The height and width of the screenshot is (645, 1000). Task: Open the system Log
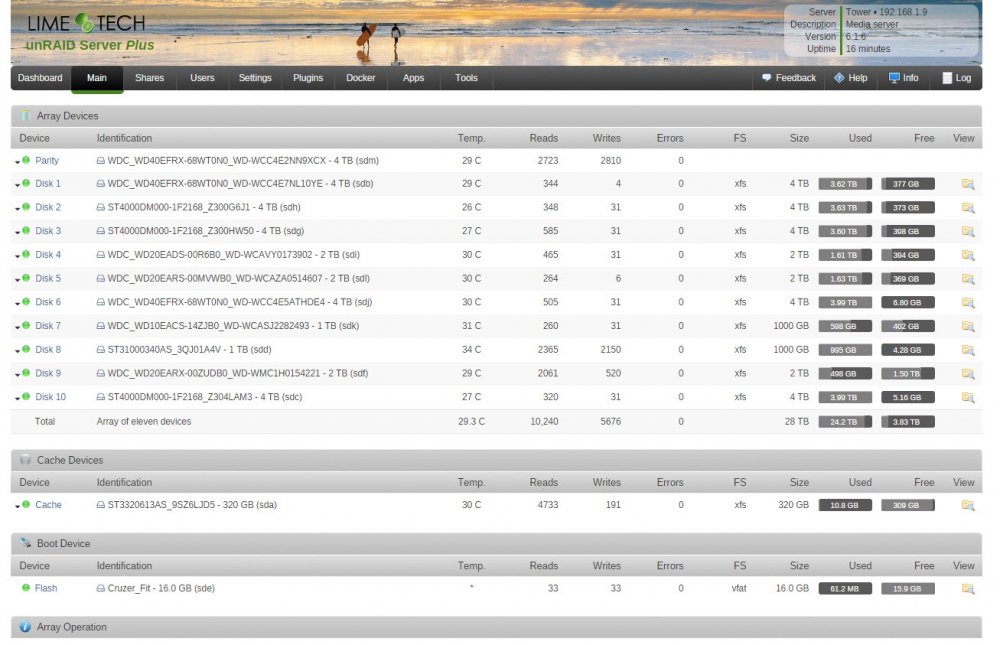(957, 78)
